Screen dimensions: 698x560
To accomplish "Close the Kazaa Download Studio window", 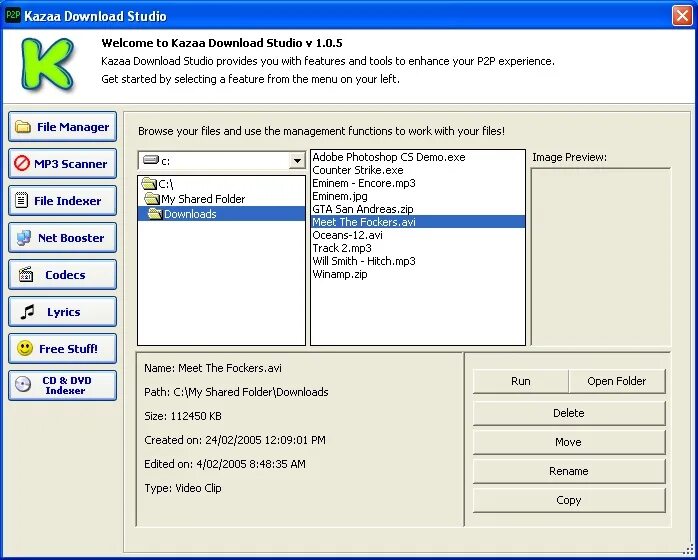I will (682, 16).
